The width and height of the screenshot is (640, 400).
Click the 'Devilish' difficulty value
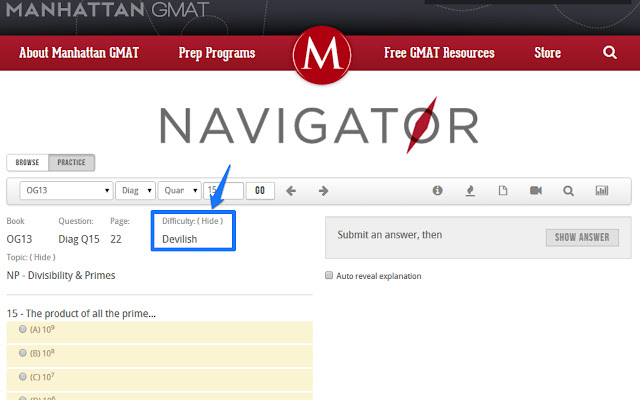(x=180, y=239)
